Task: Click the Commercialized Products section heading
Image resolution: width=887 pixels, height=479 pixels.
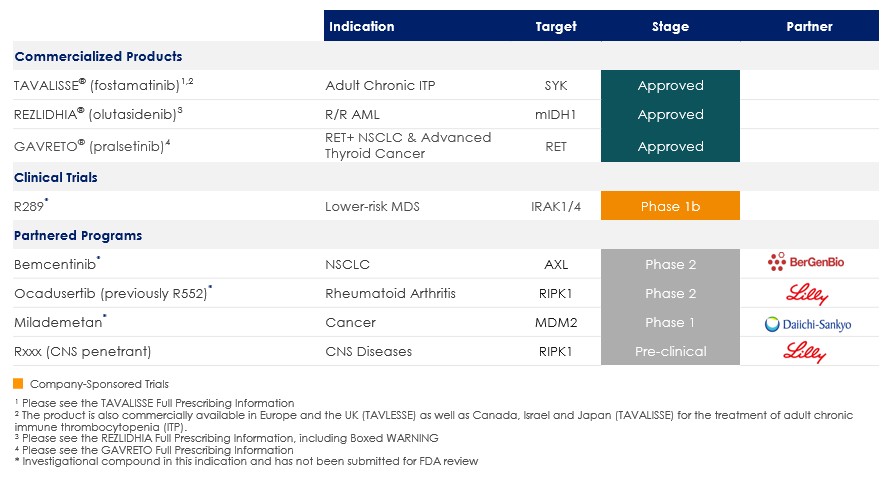Action: coord(98,56)
